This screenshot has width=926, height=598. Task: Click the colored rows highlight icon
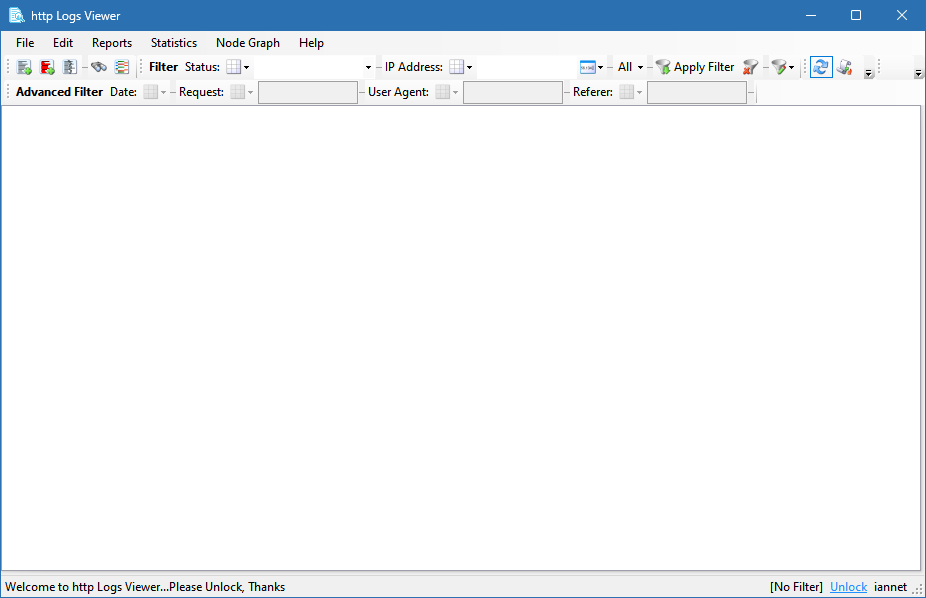(121, 67)
